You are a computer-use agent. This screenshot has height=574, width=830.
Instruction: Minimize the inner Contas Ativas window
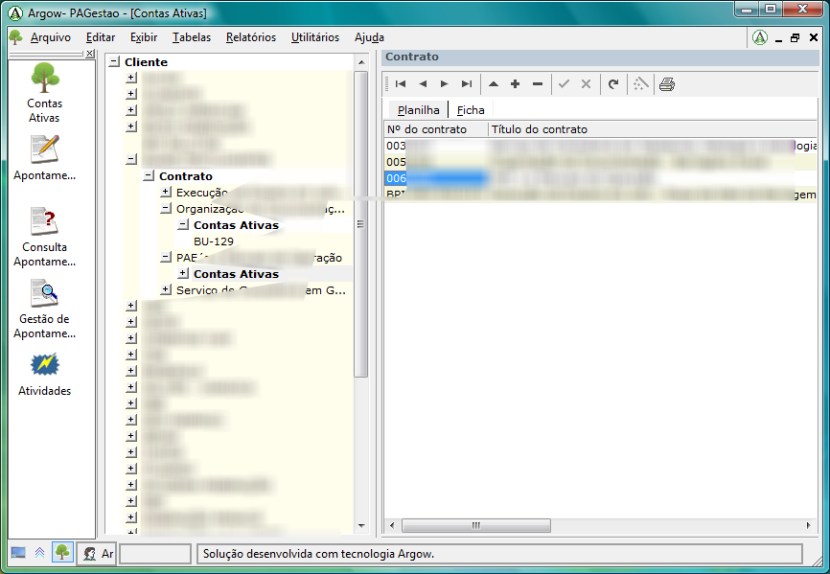(x=778, y=38)
